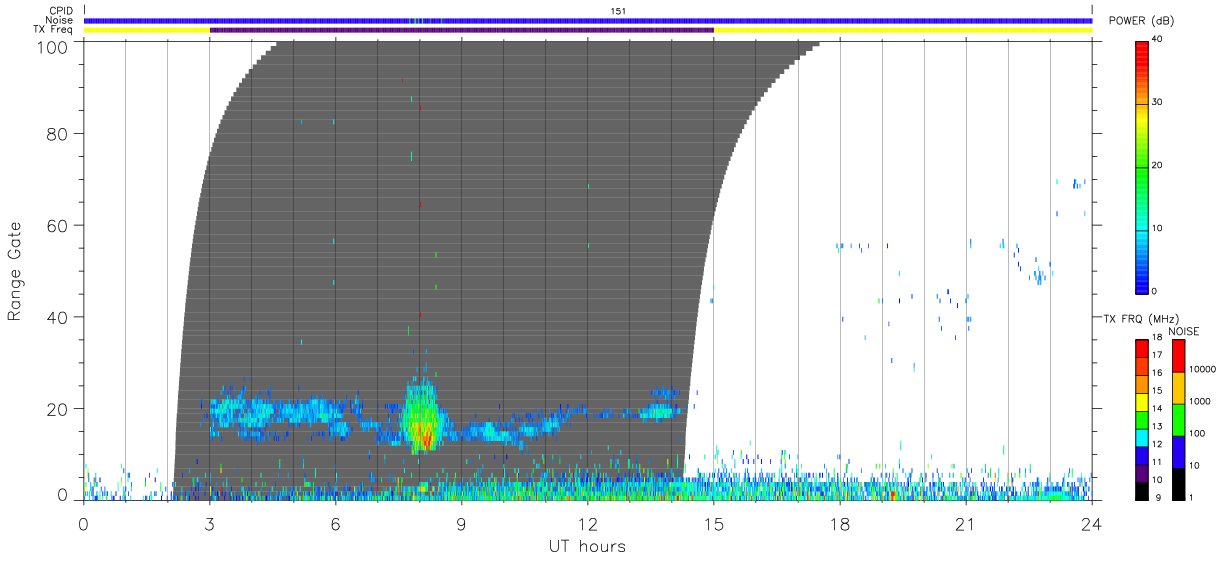Click the TX FRQ (MHz) colorbar

click(1142, 419)
